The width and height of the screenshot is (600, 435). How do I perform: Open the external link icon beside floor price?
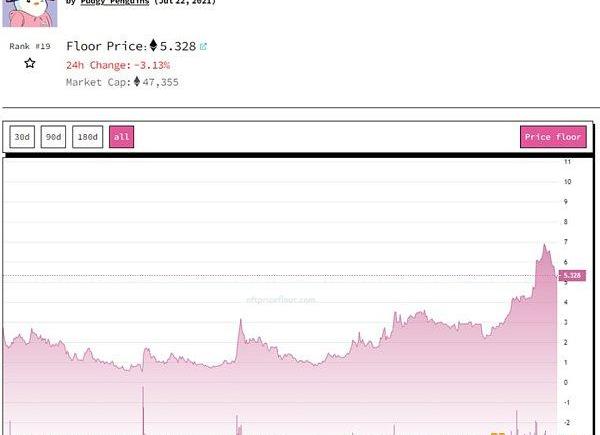point(204,46)
